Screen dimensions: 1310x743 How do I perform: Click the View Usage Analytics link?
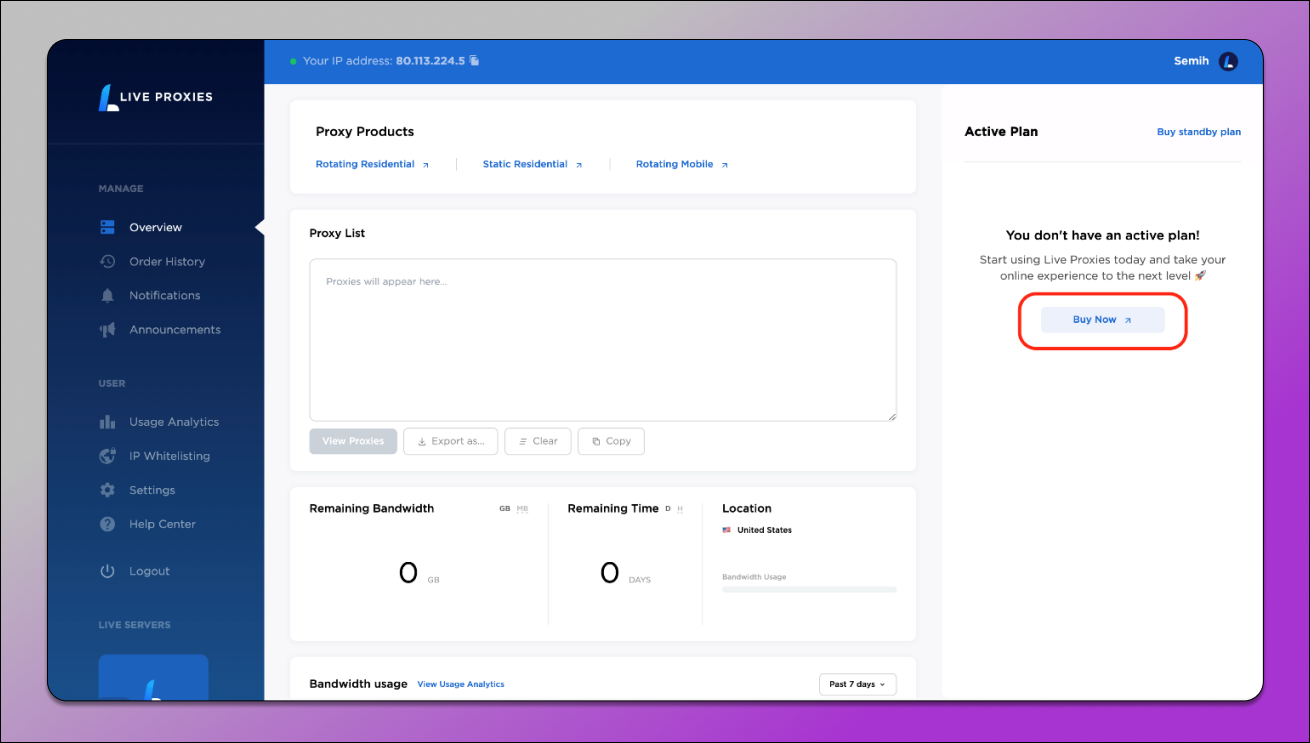pos(461,684)
